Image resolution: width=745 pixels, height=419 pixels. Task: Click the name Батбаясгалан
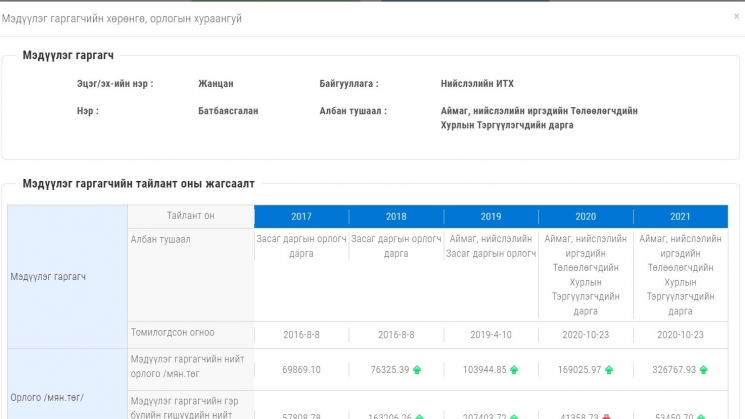[228, 111]
